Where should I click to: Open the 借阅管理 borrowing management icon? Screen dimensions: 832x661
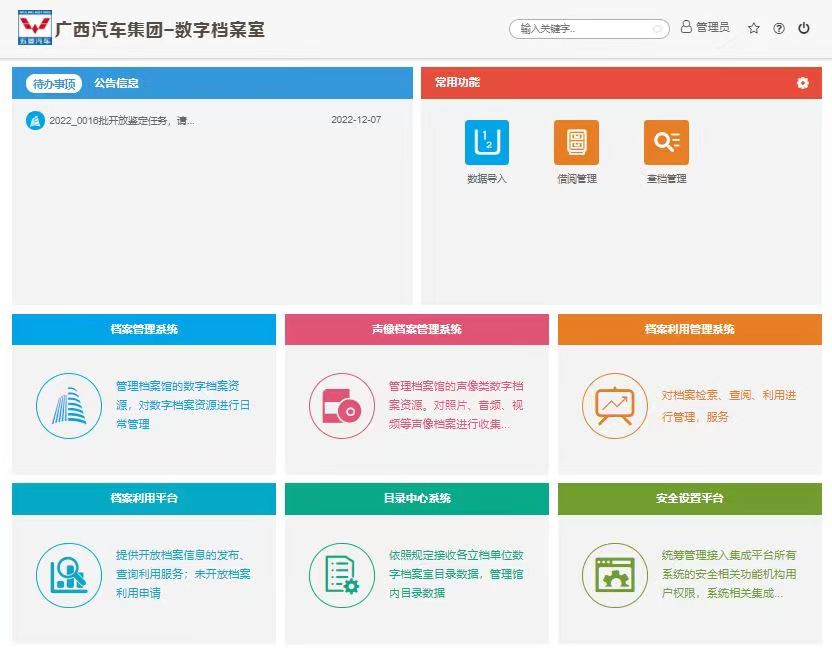(x=576, y=142)
